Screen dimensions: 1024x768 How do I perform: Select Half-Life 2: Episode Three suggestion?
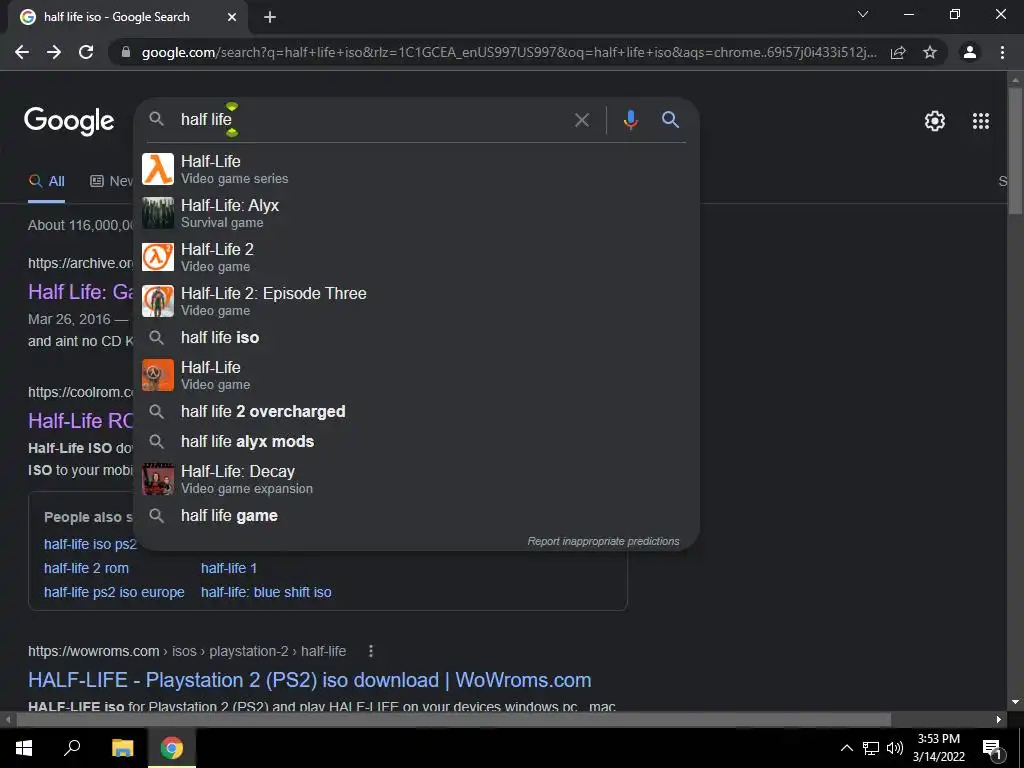coord(416,301)
